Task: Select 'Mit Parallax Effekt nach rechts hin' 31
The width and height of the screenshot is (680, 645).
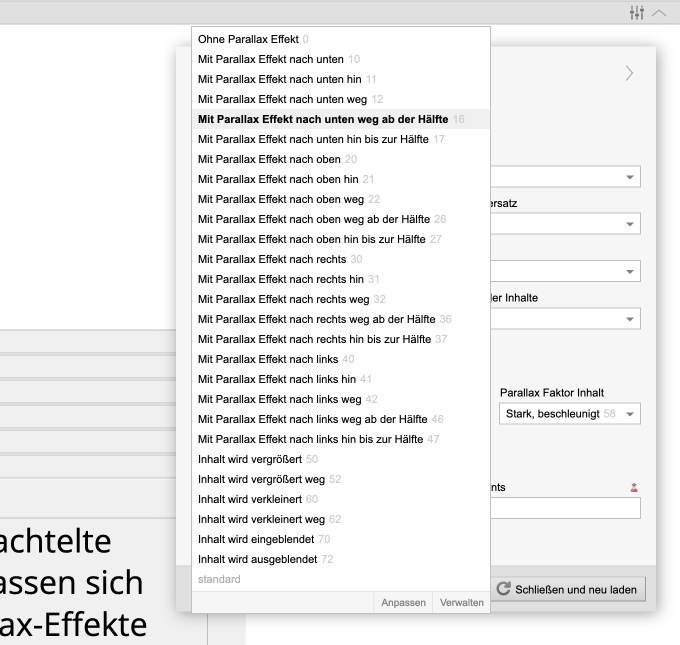Action: click(x=341, y=279)
